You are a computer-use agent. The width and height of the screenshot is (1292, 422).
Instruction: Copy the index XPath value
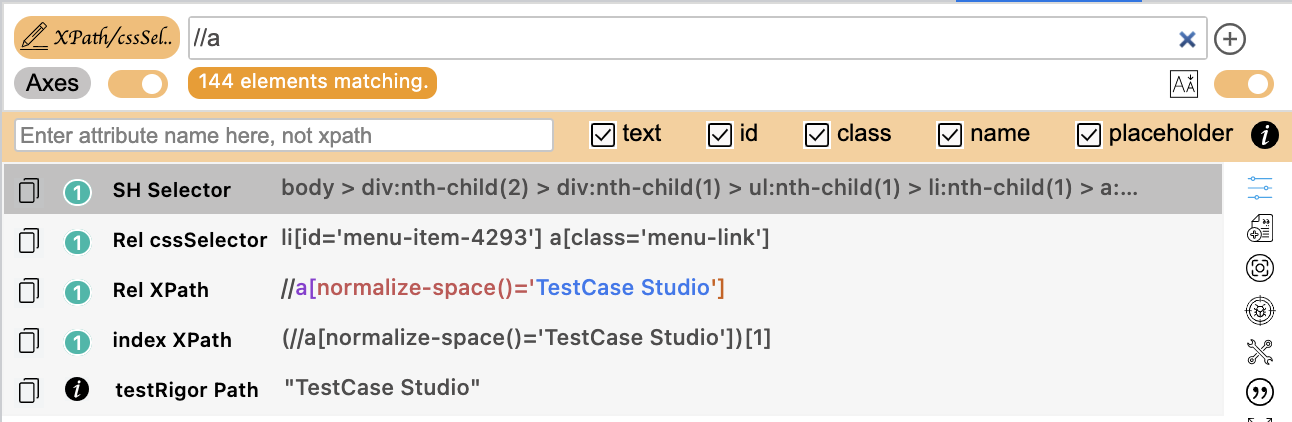coord(30,340)
